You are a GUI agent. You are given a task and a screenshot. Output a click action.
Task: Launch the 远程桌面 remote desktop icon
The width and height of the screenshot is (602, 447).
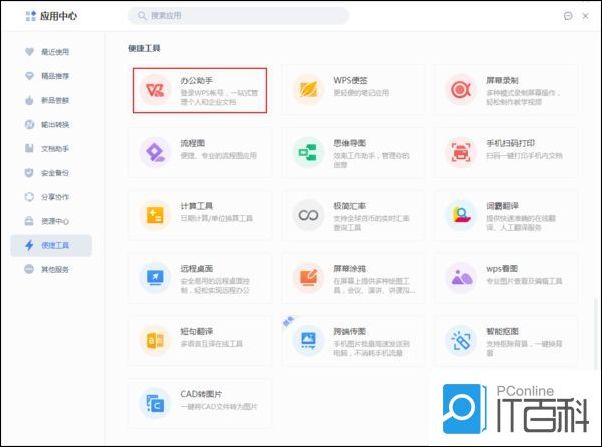coord(155,278)
